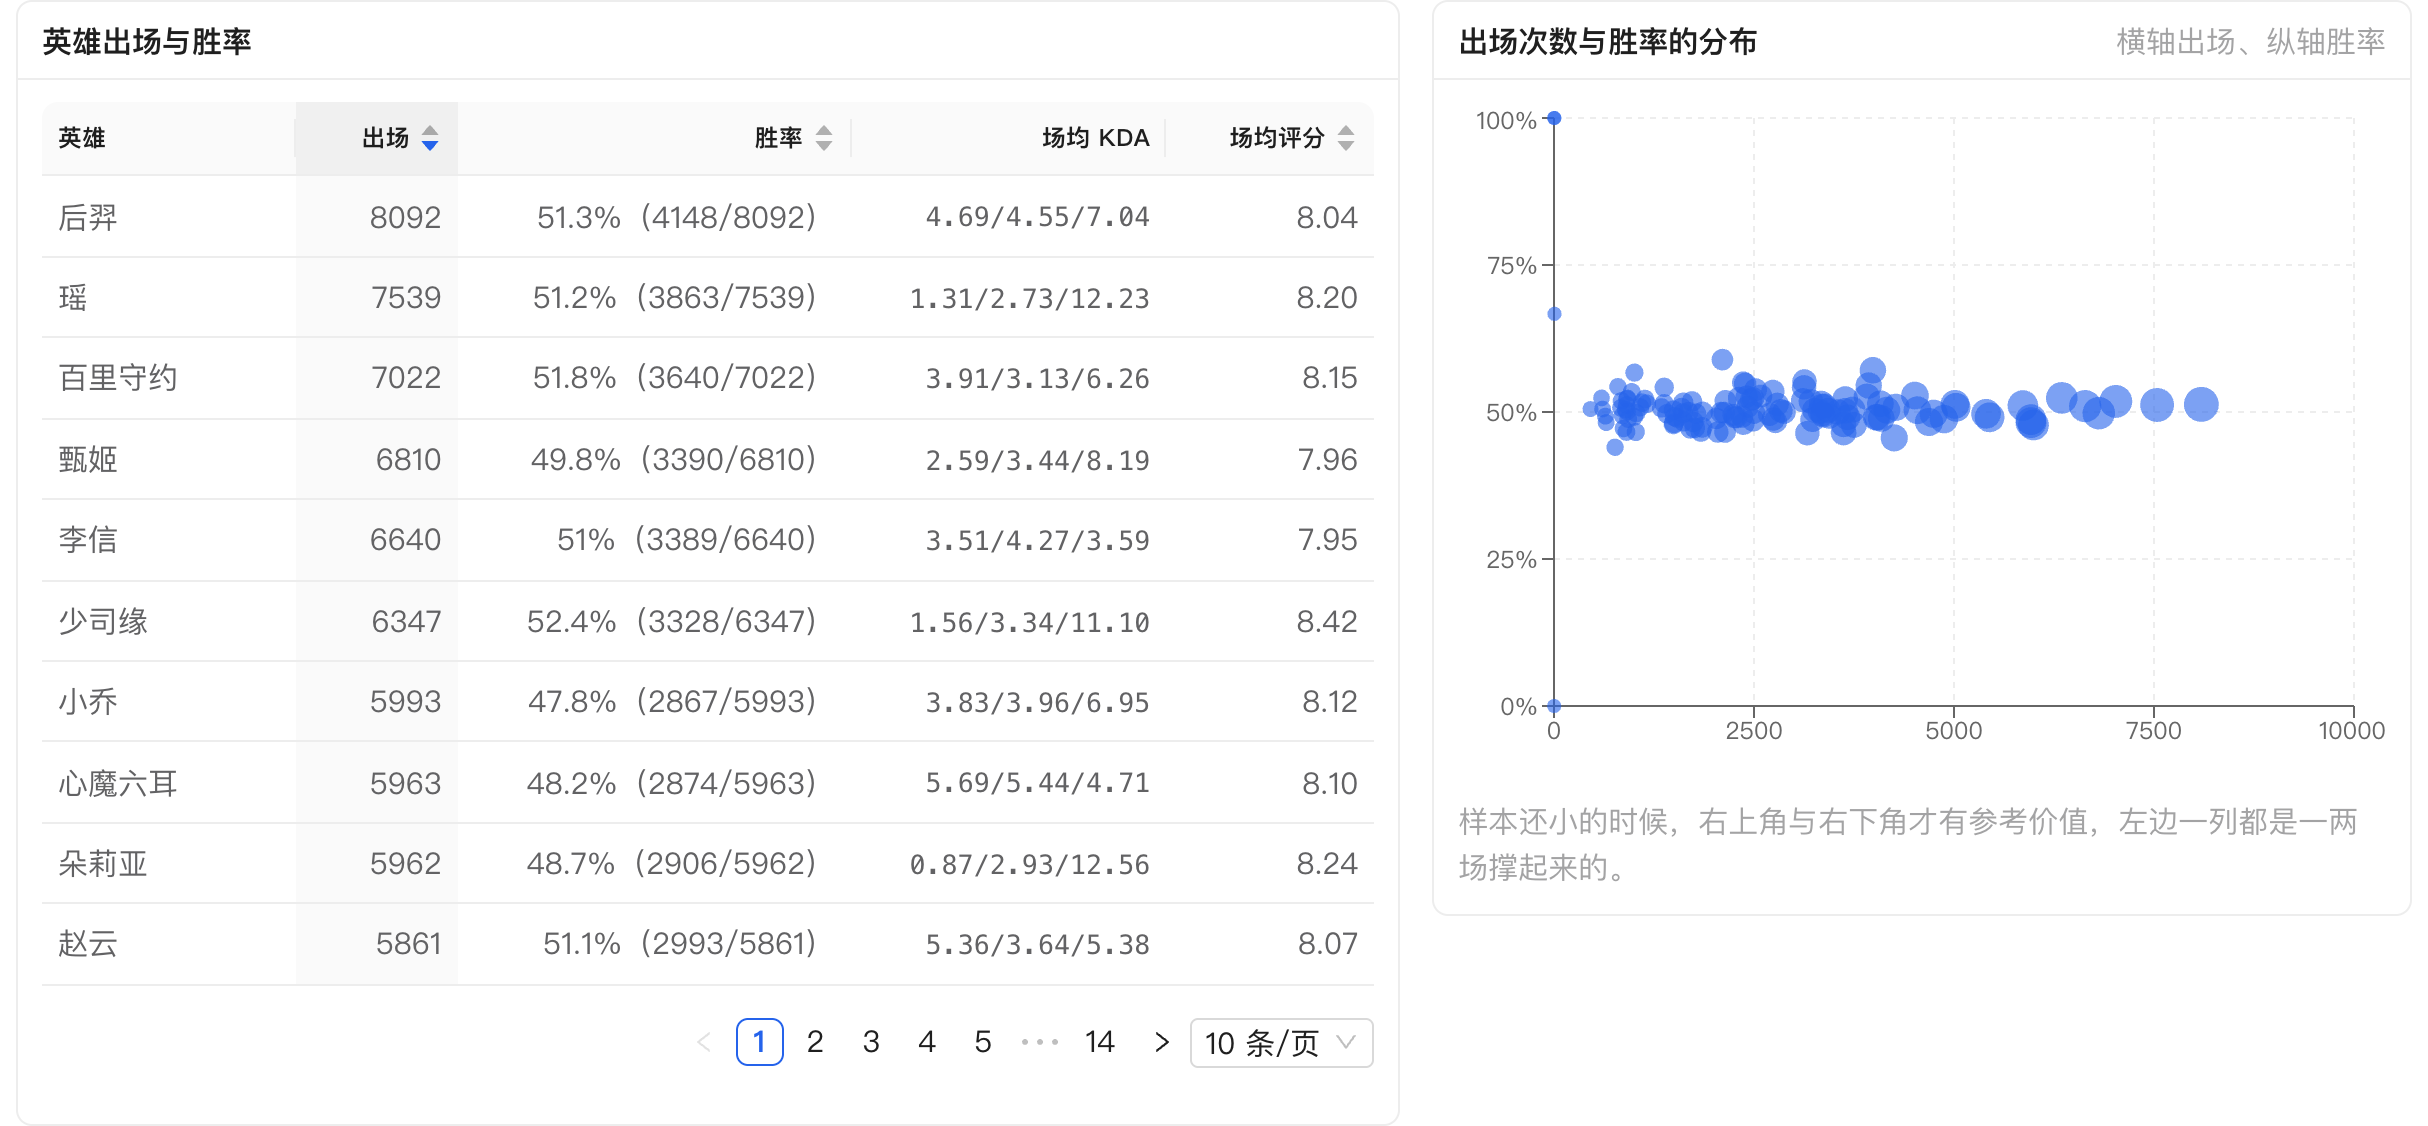Click the 胜率 column sort arrows

click(x=824, y=138)
